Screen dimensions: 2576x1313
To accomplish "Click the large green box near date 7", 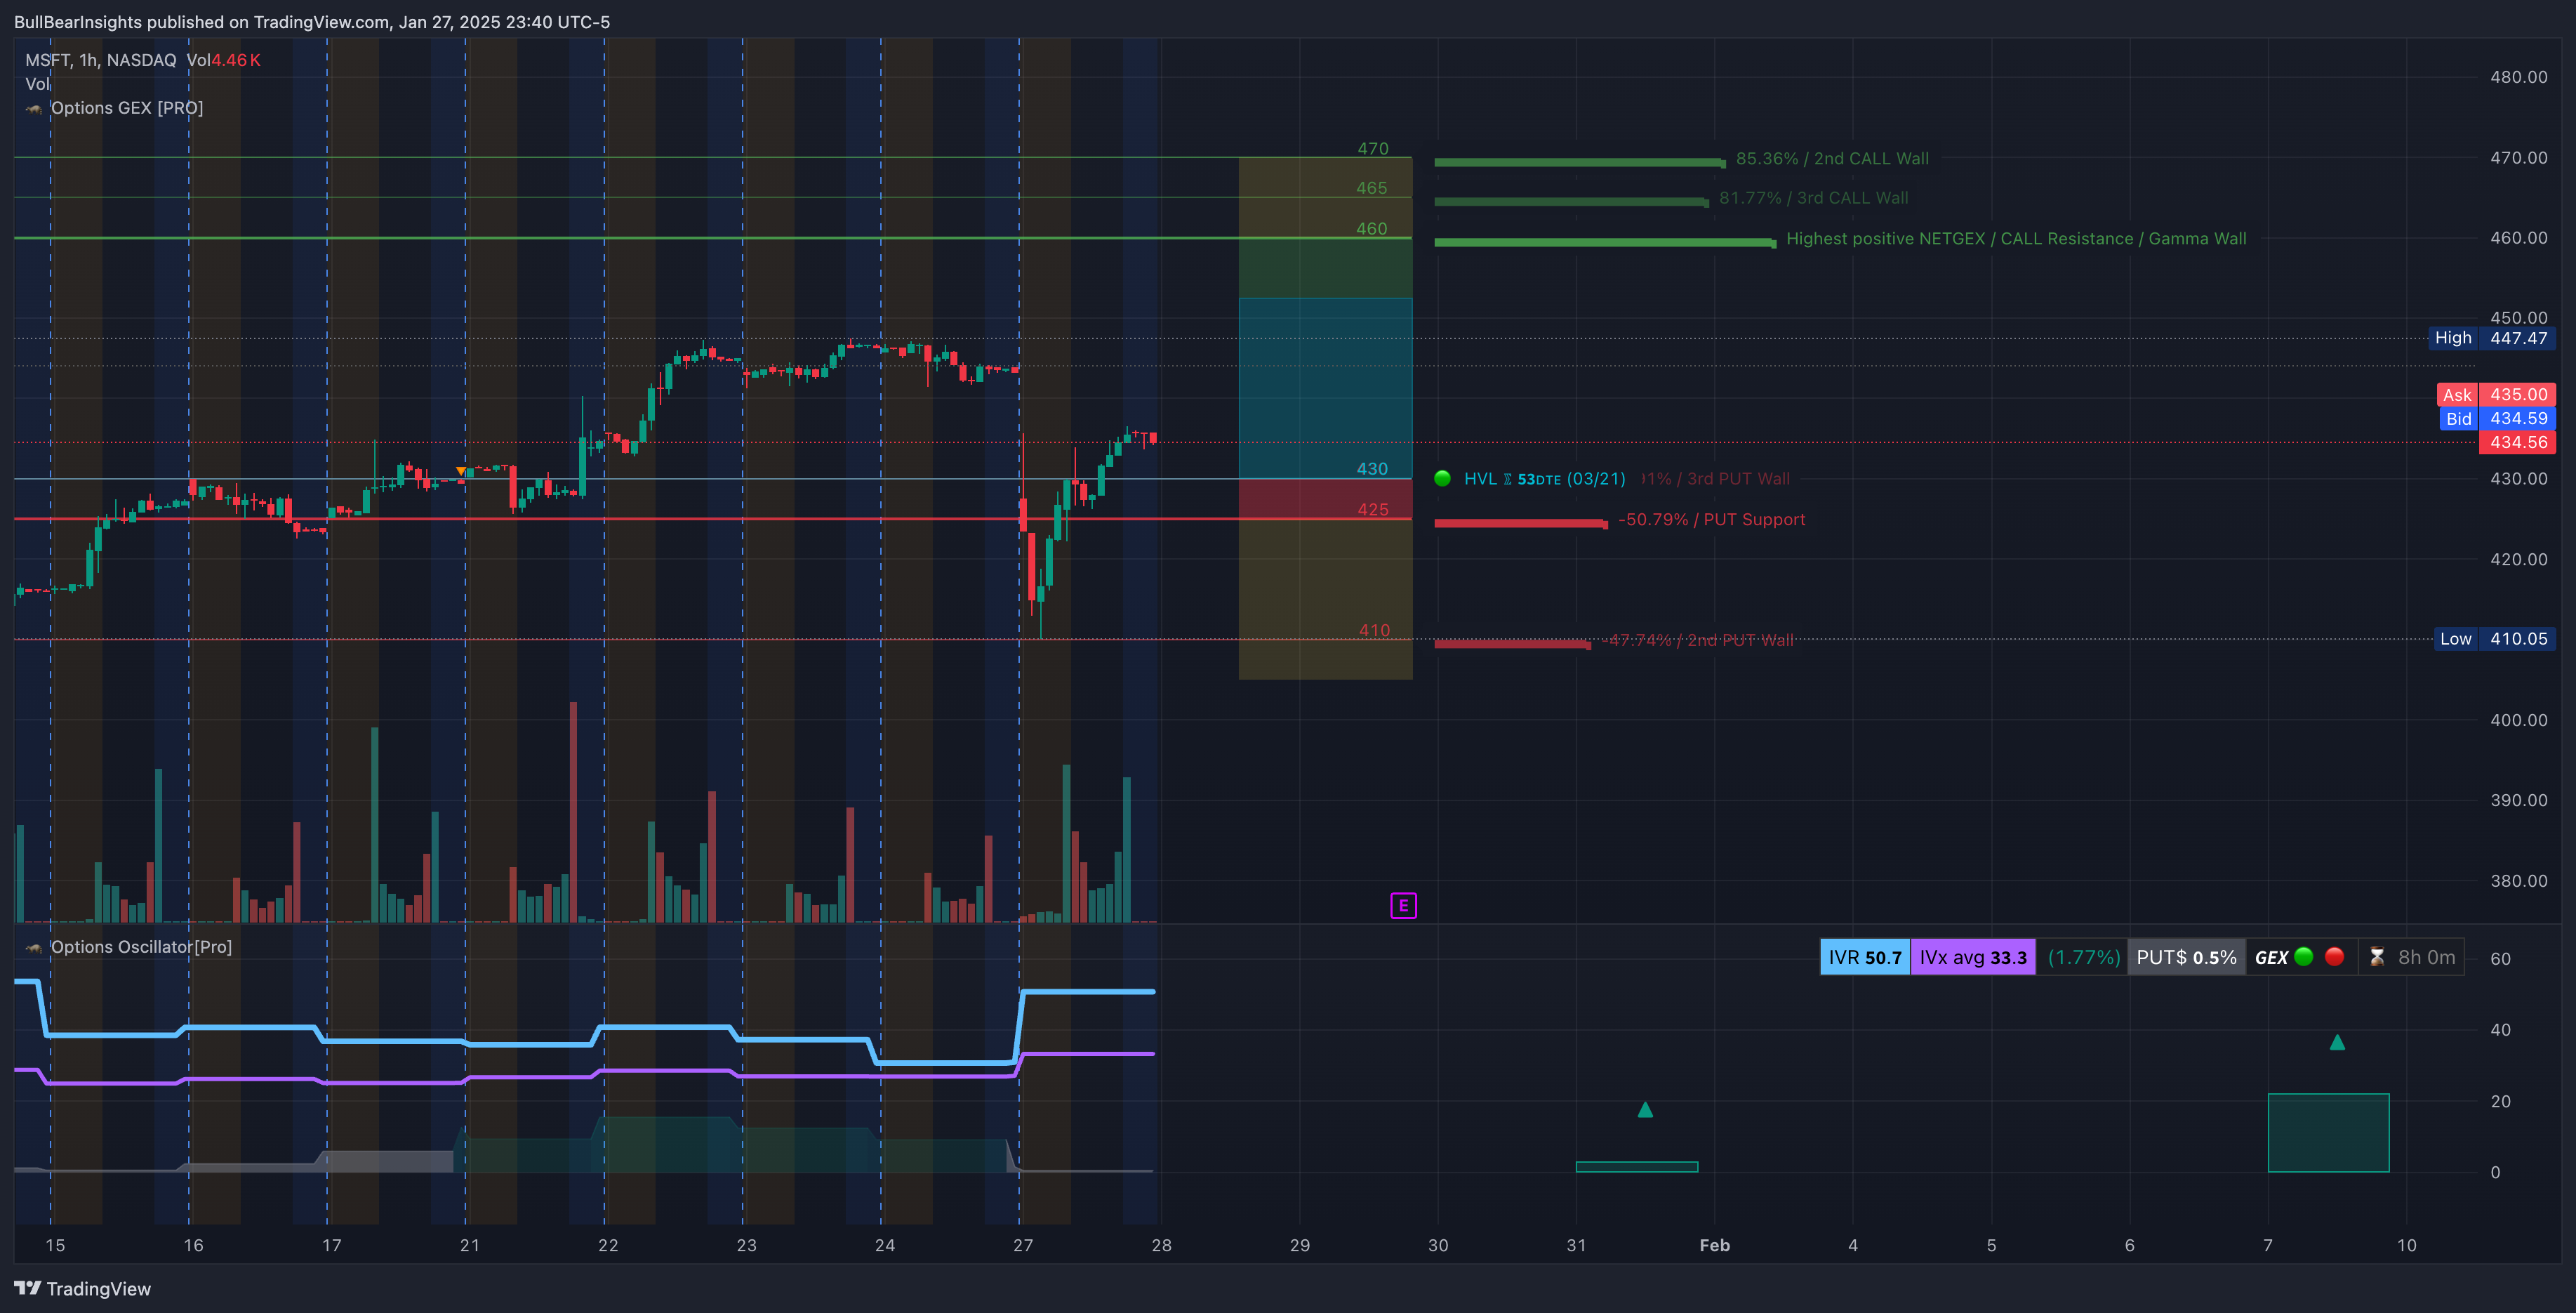I will click(x=2328, y=1133).
